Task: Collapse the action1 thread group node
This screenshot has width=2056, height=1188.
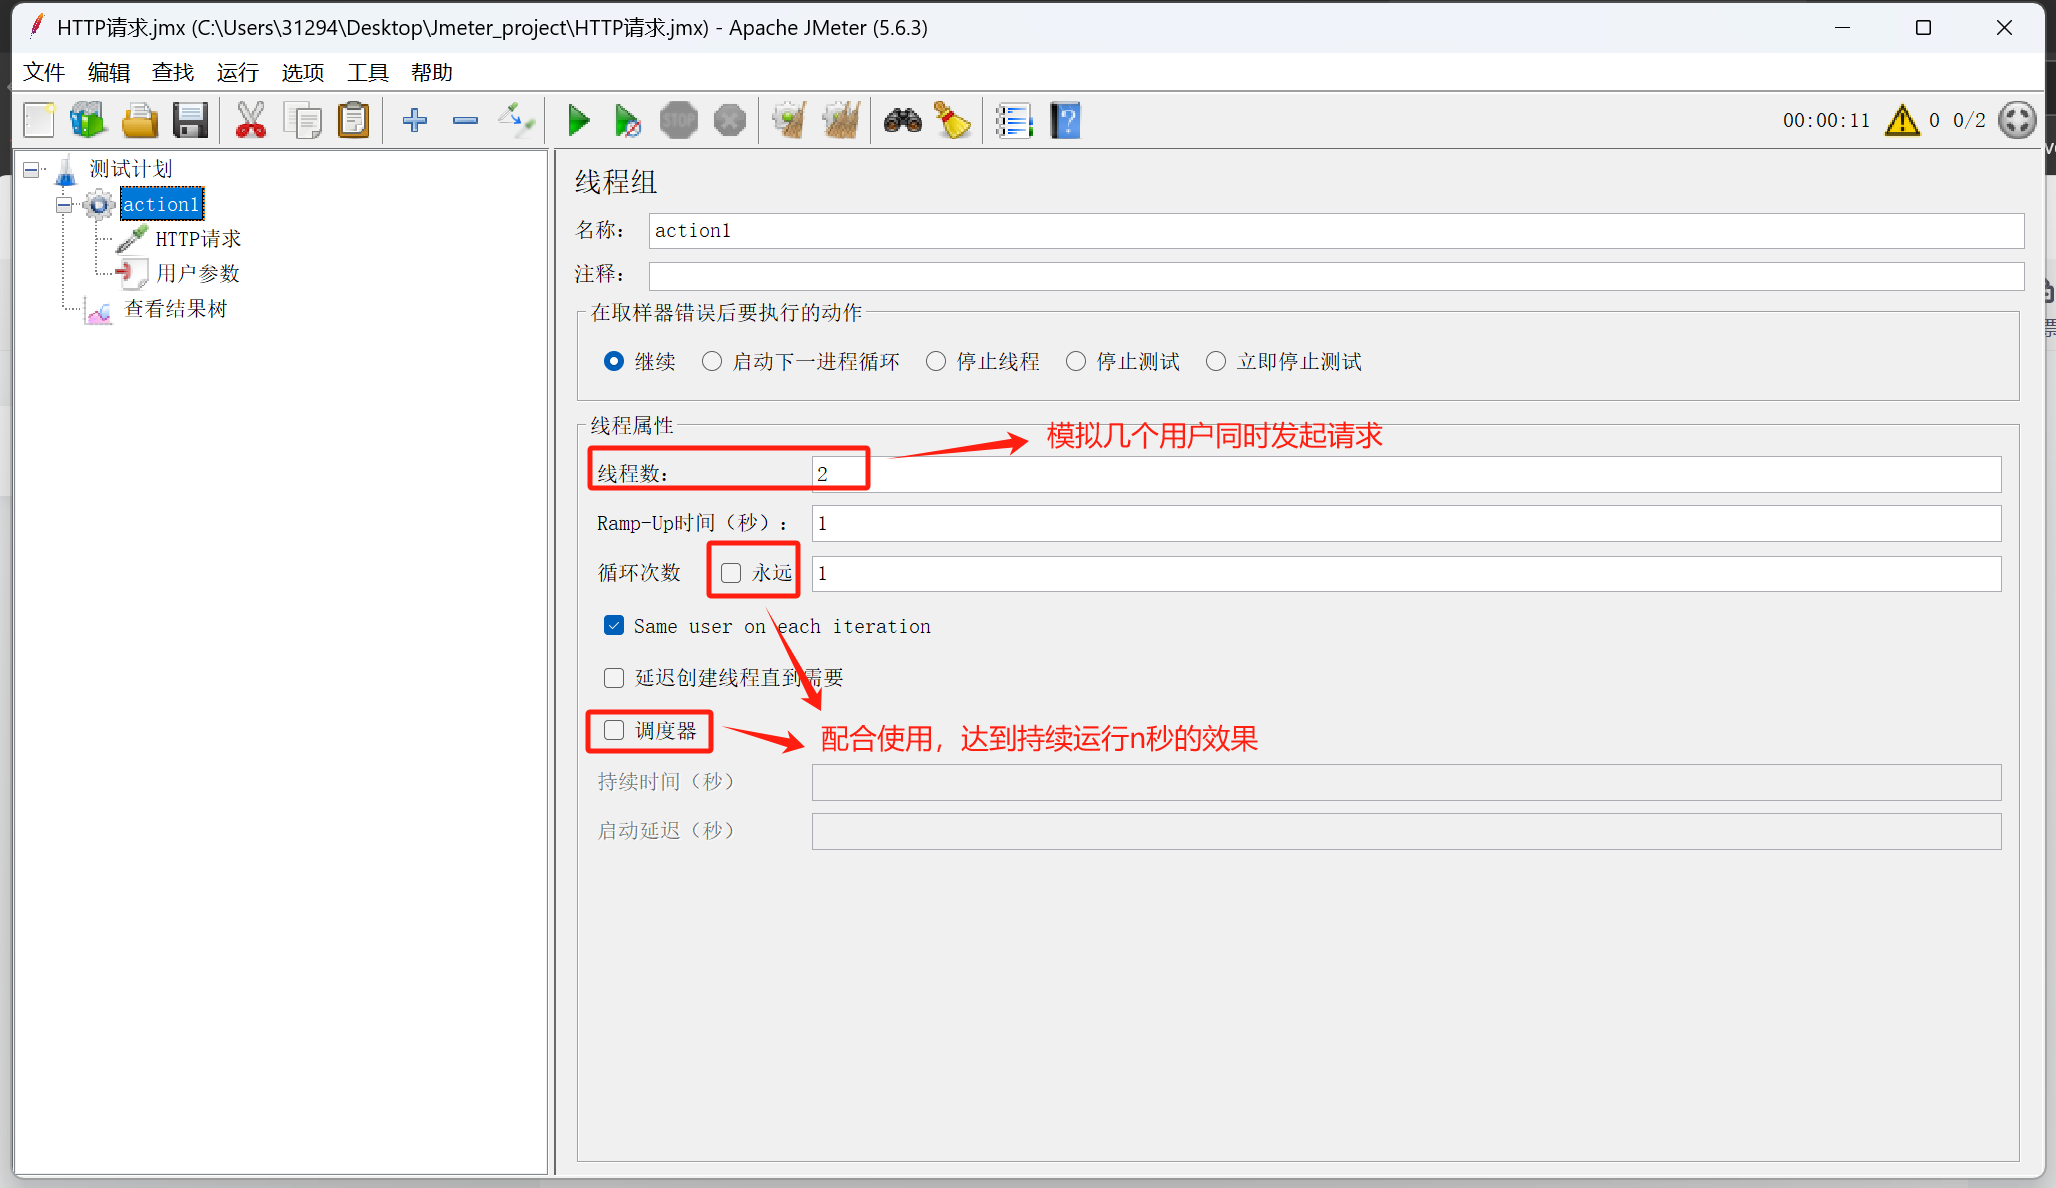Action: [x=64, y=205]
